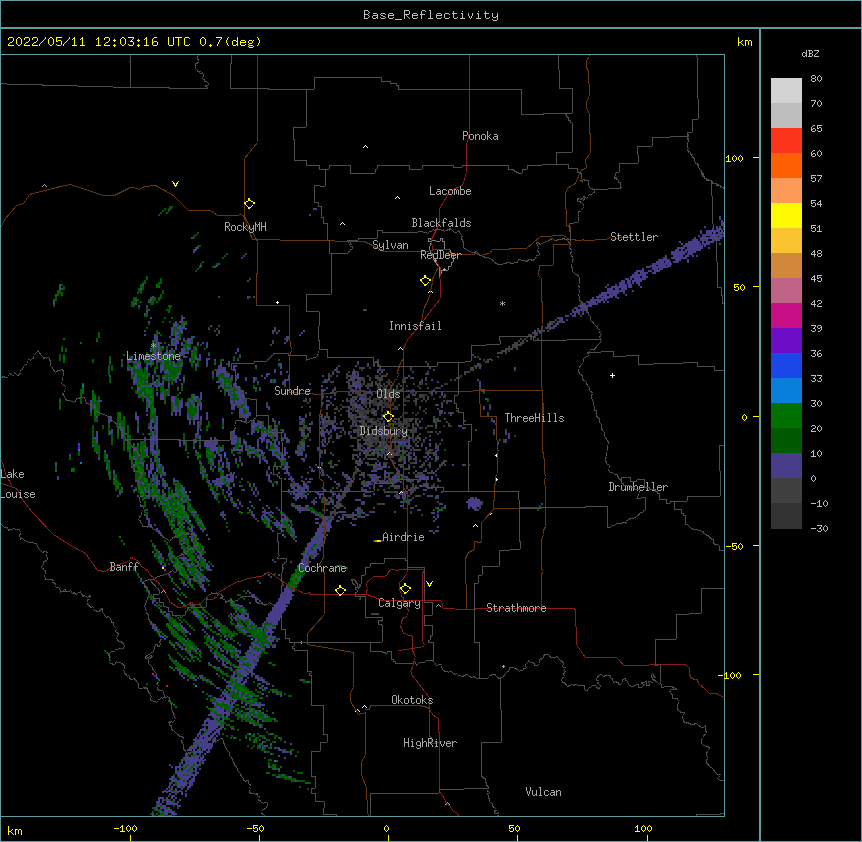Click the yellow diamond marker above RockyMH
This screenshot has width=862, height=842.
coord(250,204)
